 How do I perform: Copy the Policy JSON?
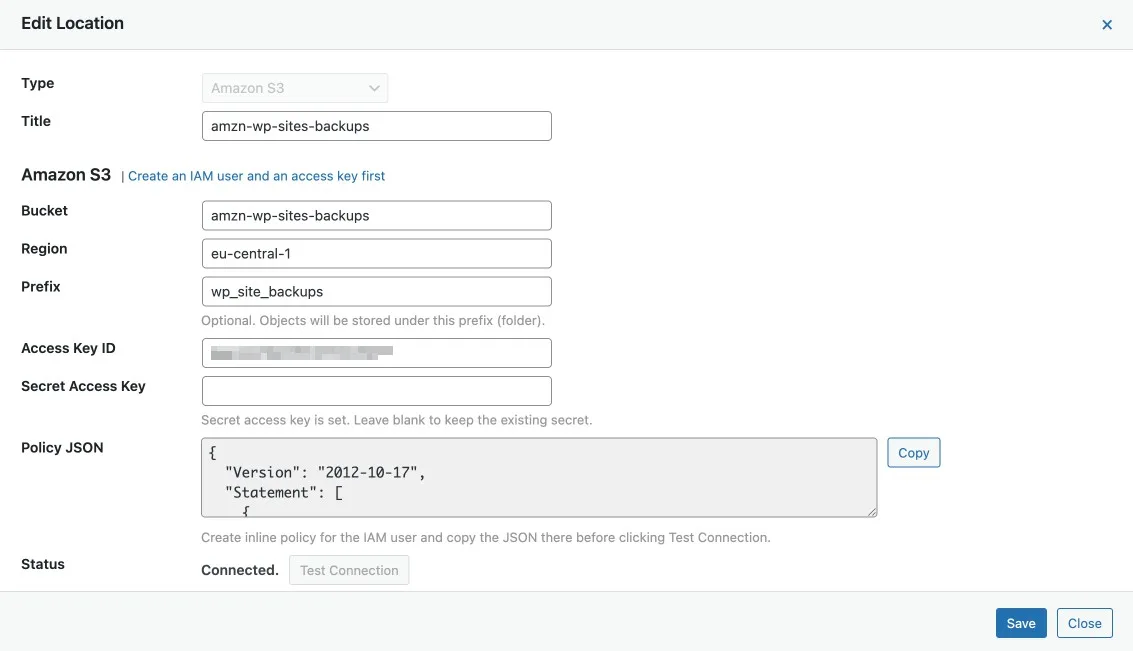tap(913, 453)
